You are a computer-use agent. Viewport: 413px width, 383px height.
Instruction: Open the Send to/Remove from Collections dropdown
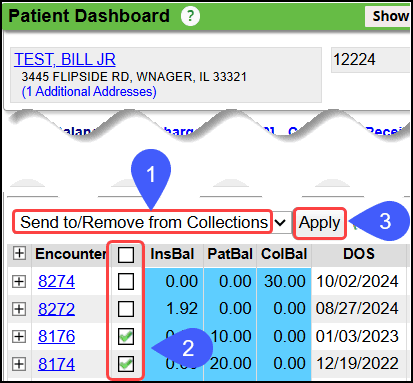pyautogui.click(x=152, y=222)
